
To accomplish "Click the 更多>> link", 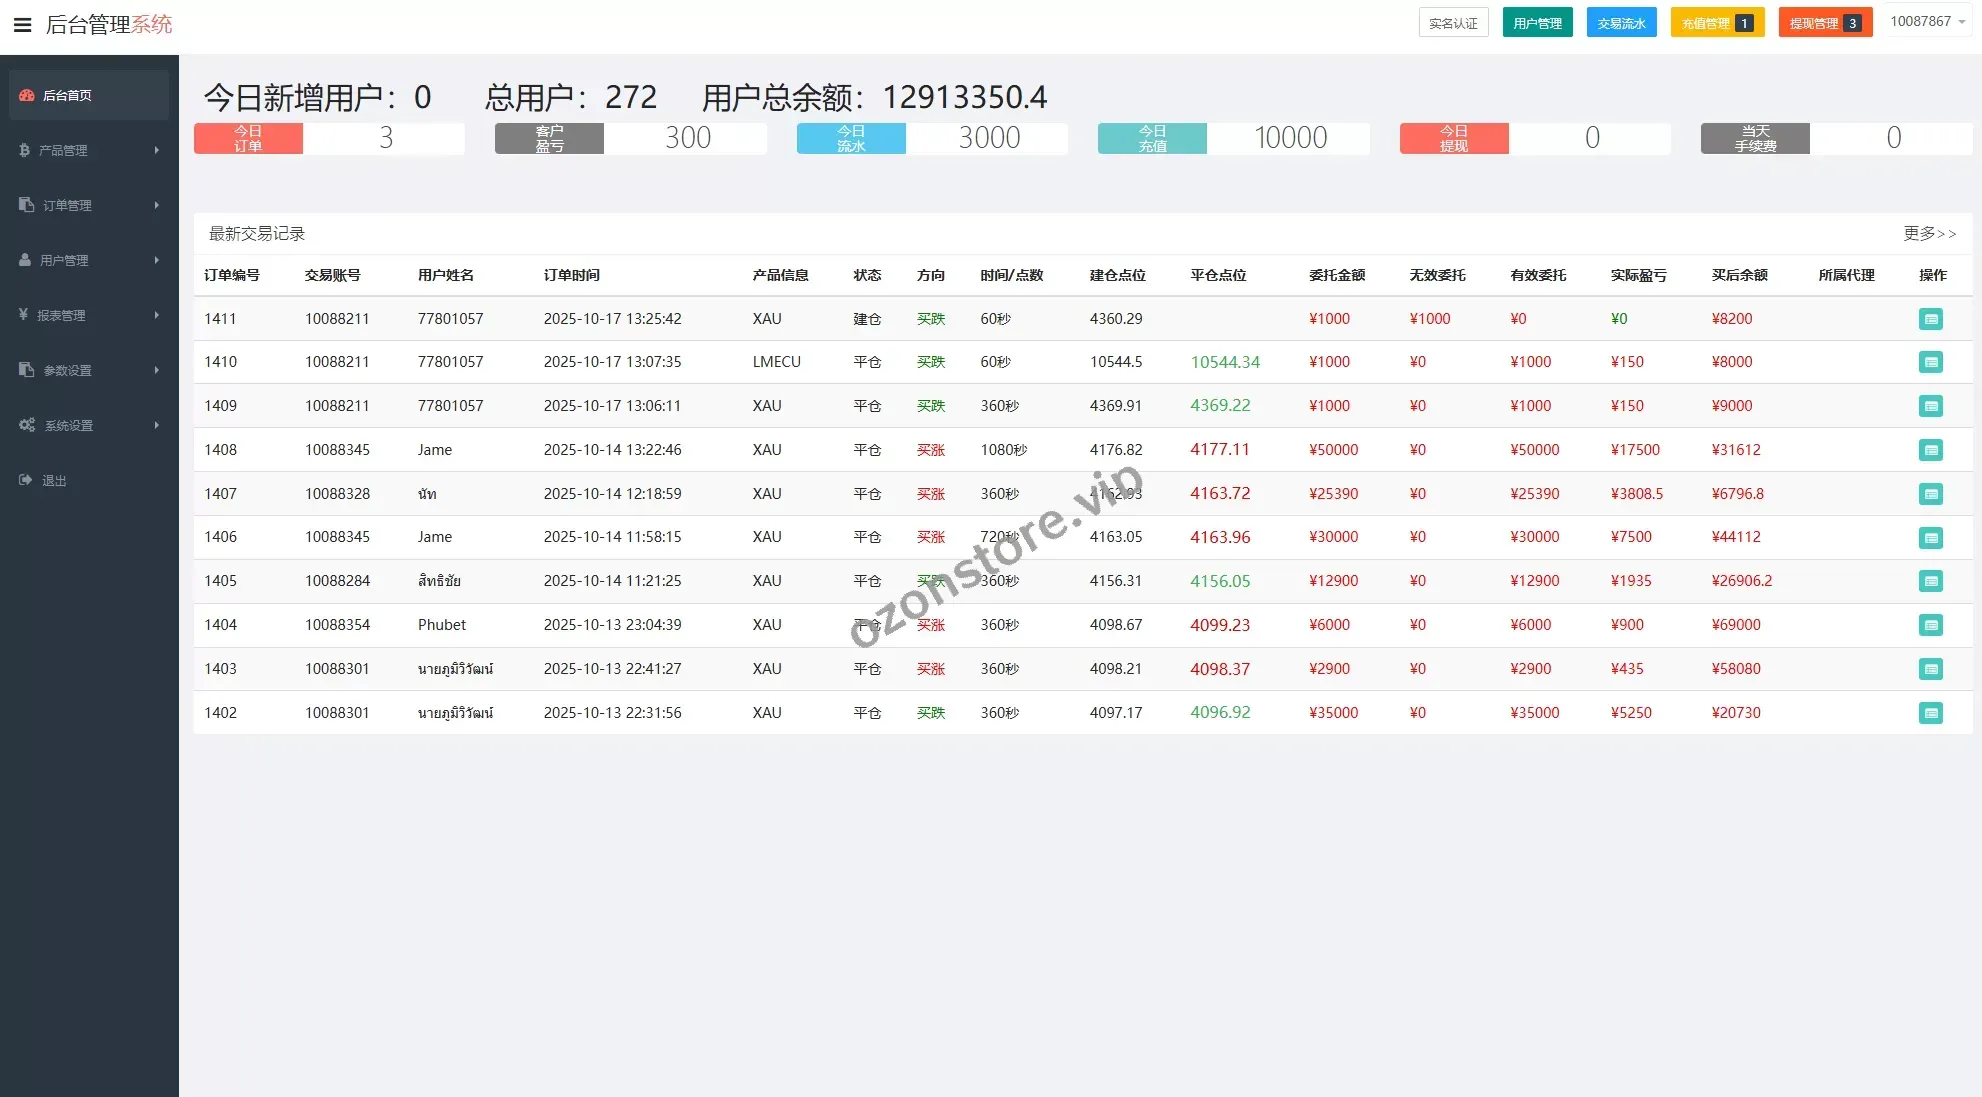I will click(x=1929, y=233).
